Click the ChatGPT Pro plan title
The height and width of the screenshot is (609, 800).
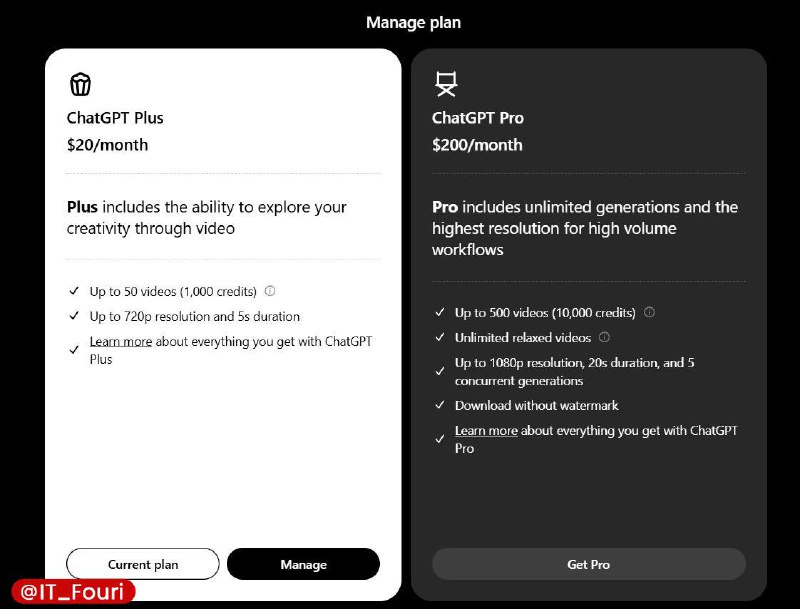pyautogui.click(x=478, y=118)
